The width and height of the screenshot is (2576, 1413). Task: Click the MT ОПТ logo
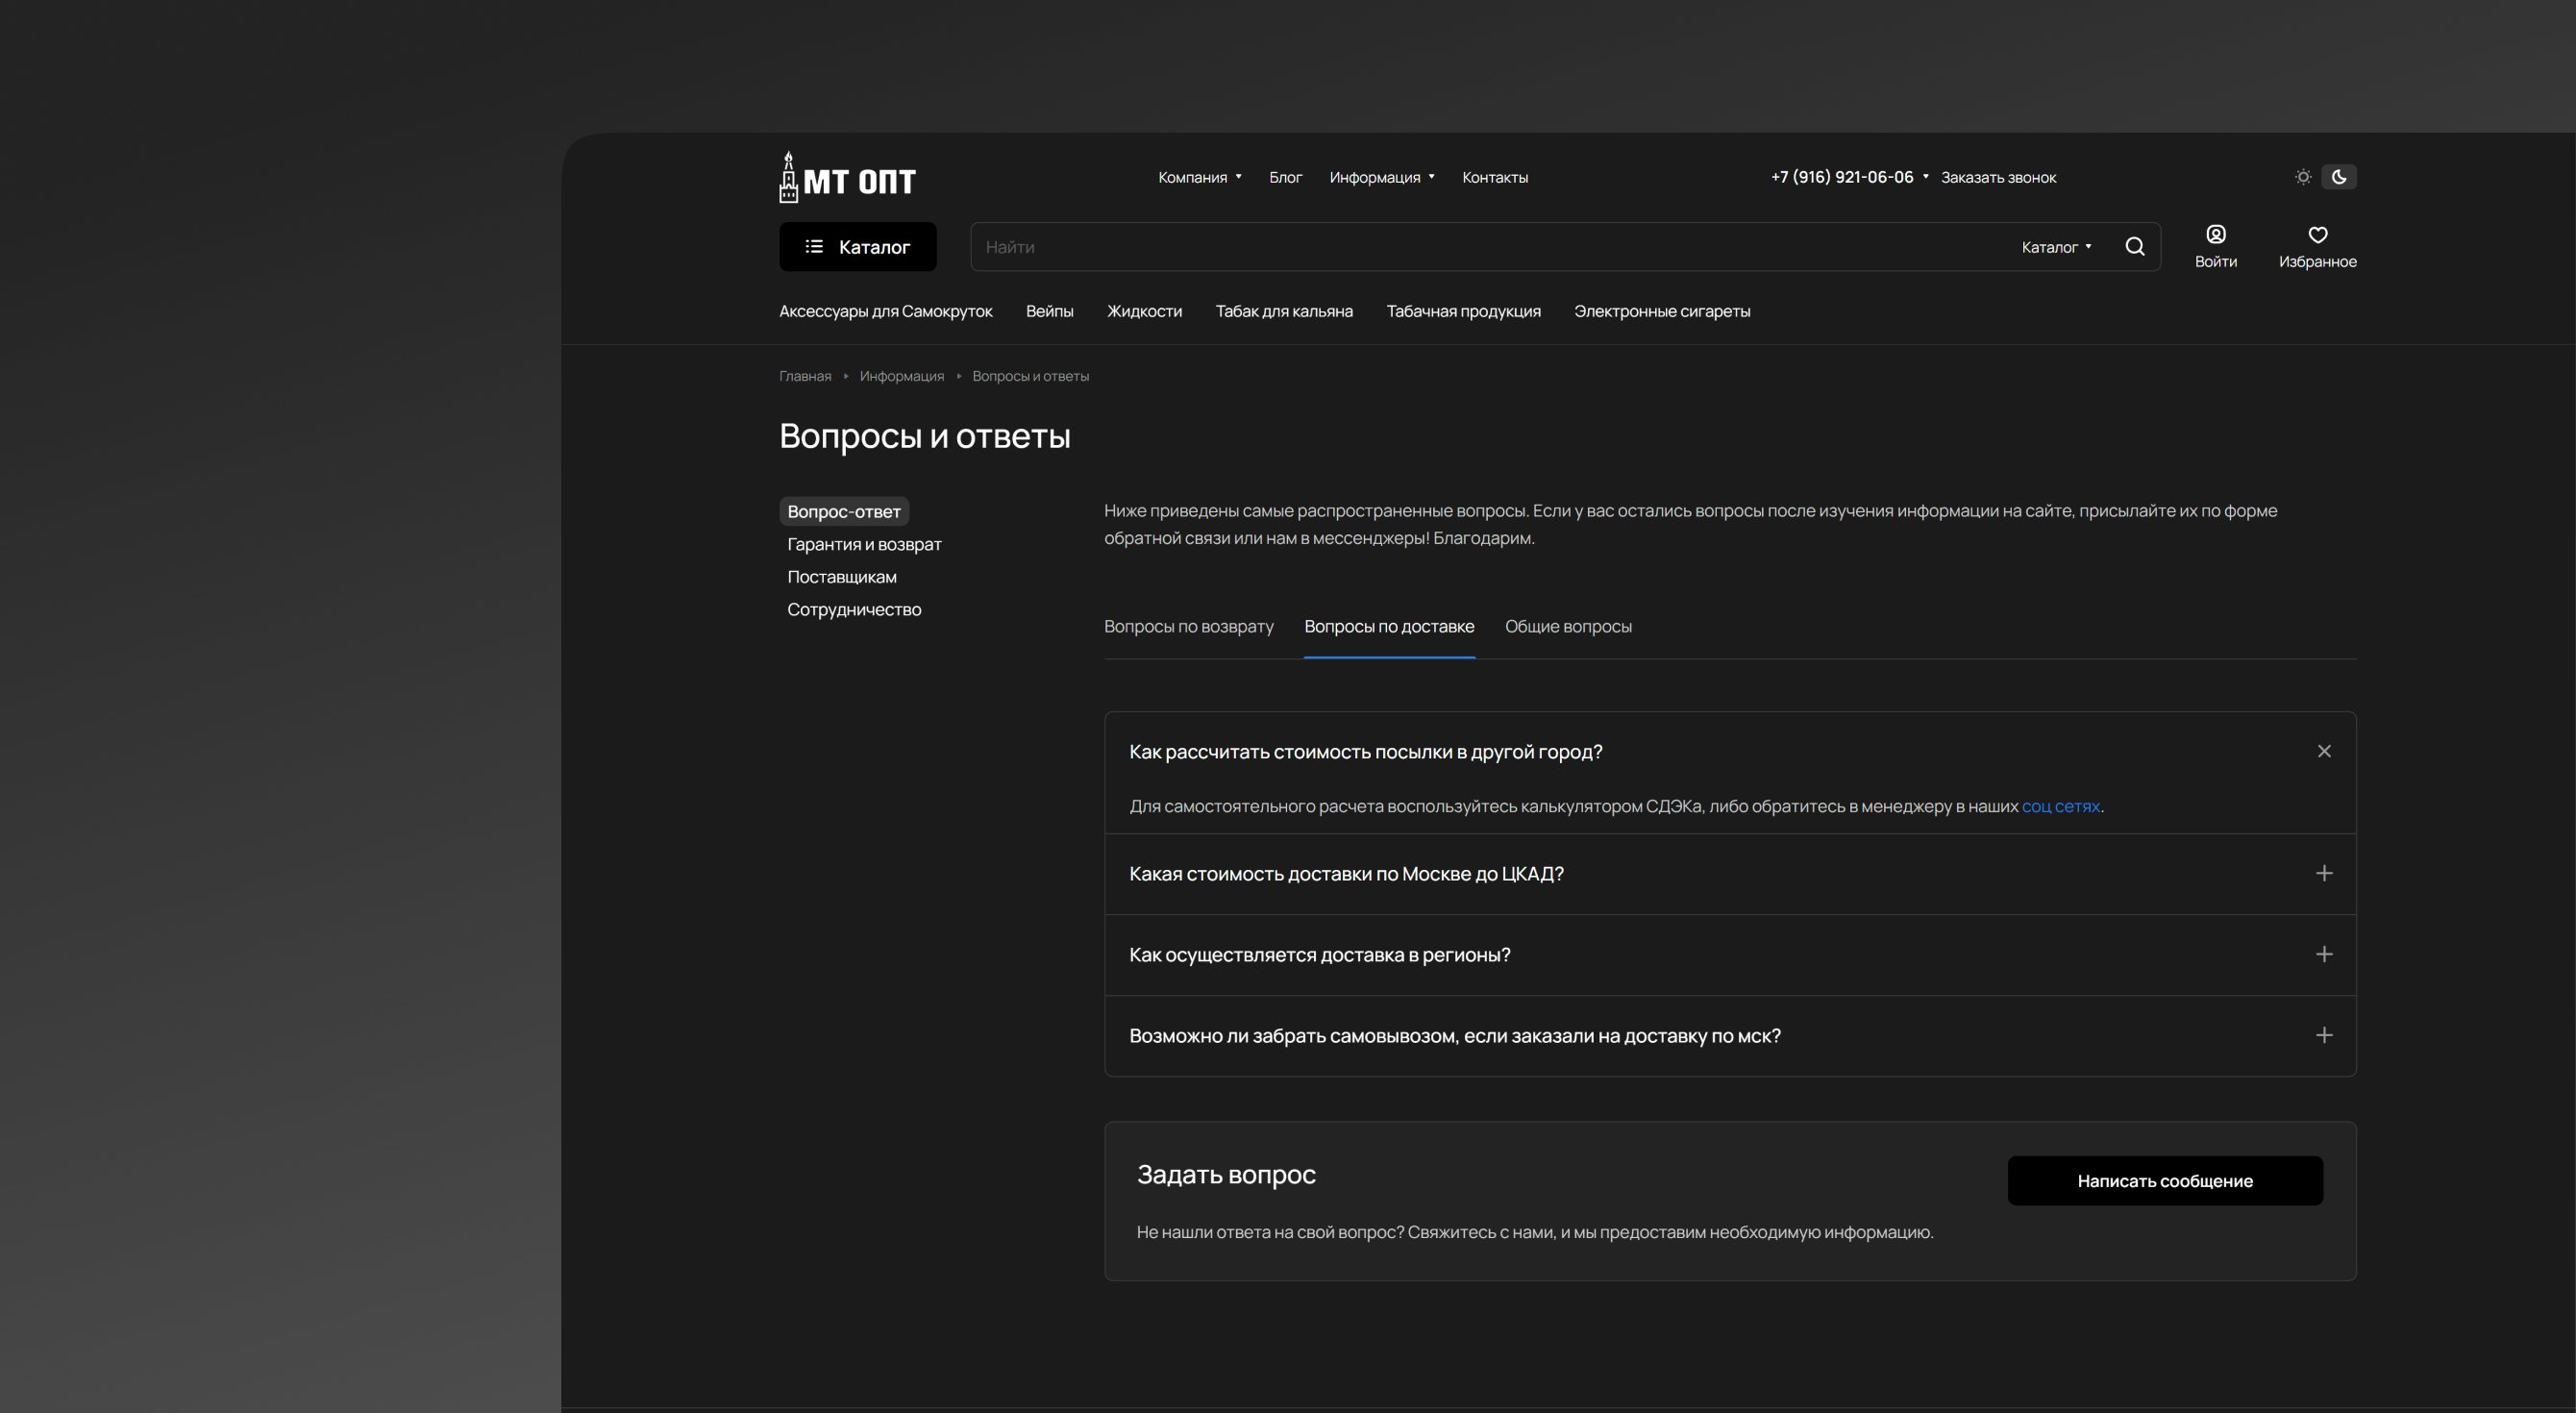(847, 179)
